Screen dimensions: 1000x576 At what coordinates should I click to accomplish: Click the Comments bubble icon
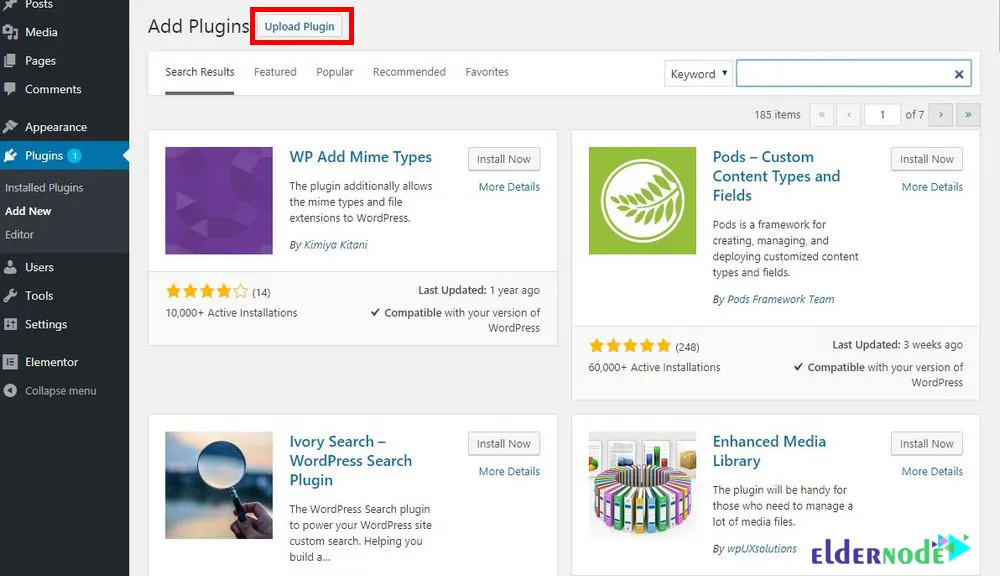(x=11, y=90)
